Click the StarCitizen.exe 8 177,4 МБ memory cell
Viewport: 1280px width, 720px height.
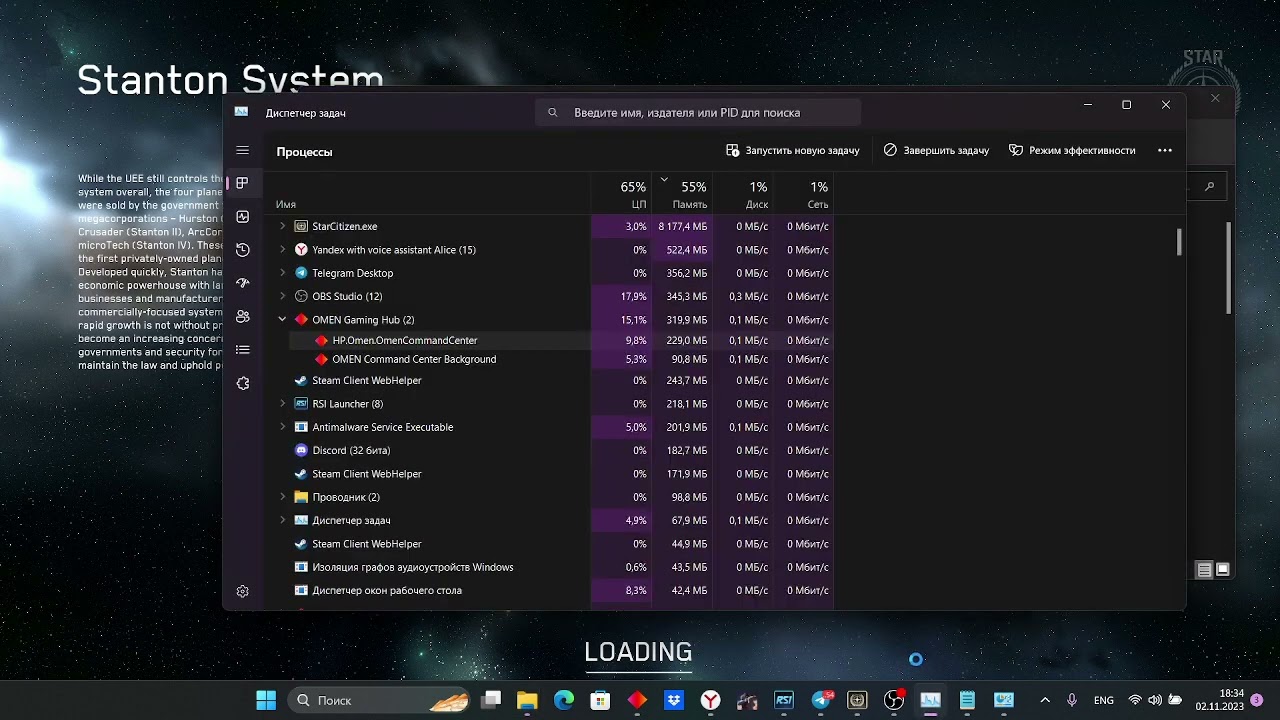[x=682, y=226]
